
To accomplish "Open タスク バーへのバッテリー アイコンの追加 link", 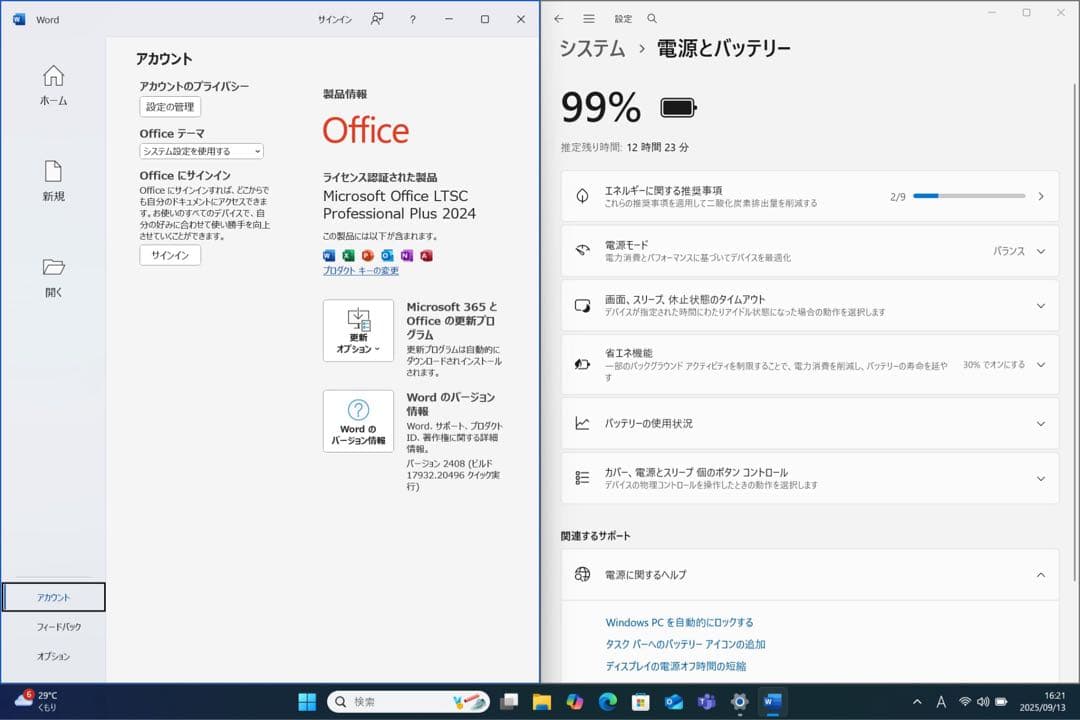I will point(685,644).
